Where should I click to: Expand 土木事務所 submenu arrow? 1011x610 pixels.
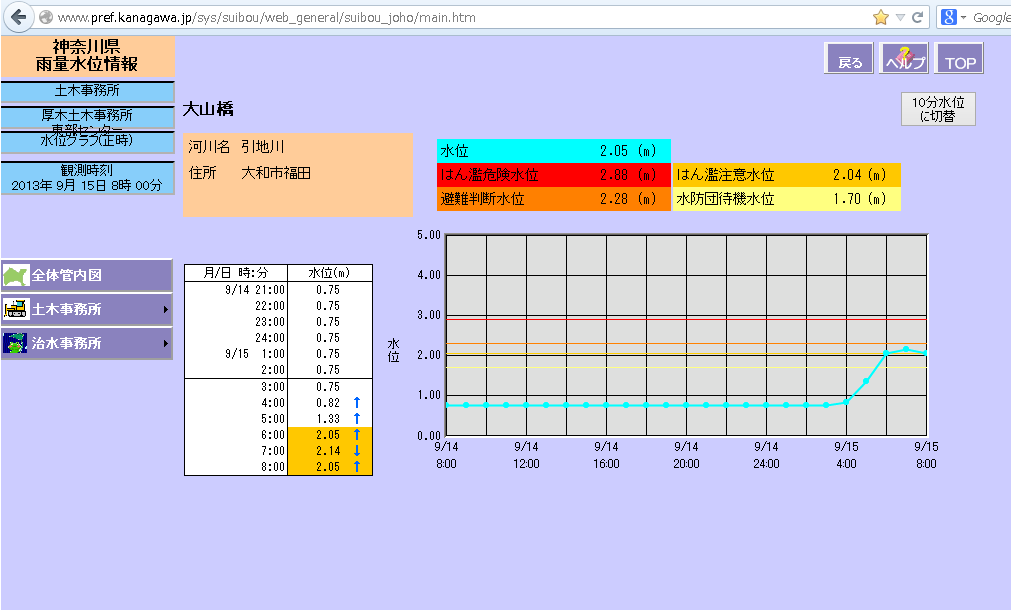(x=166, y=310)
